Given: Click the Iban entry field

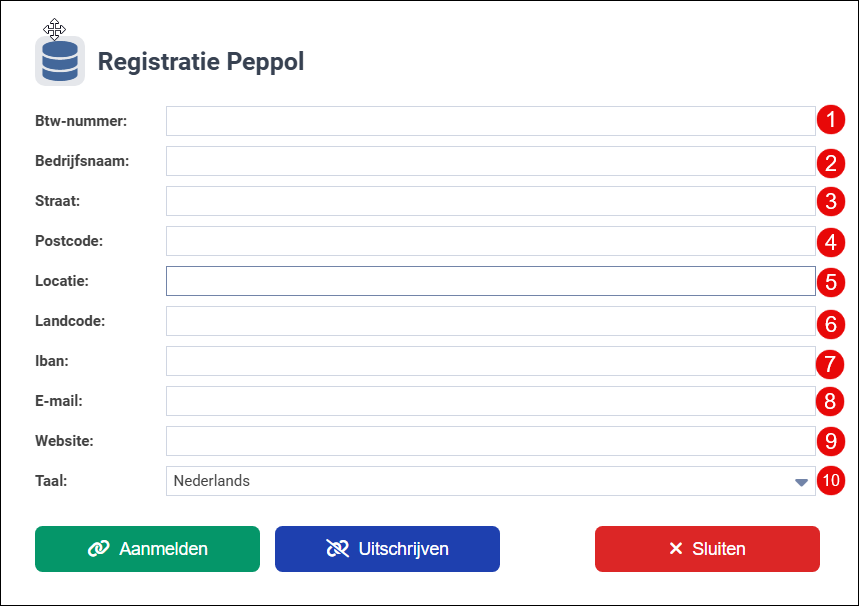Looking at the screenshot, I should click(490, 361).
